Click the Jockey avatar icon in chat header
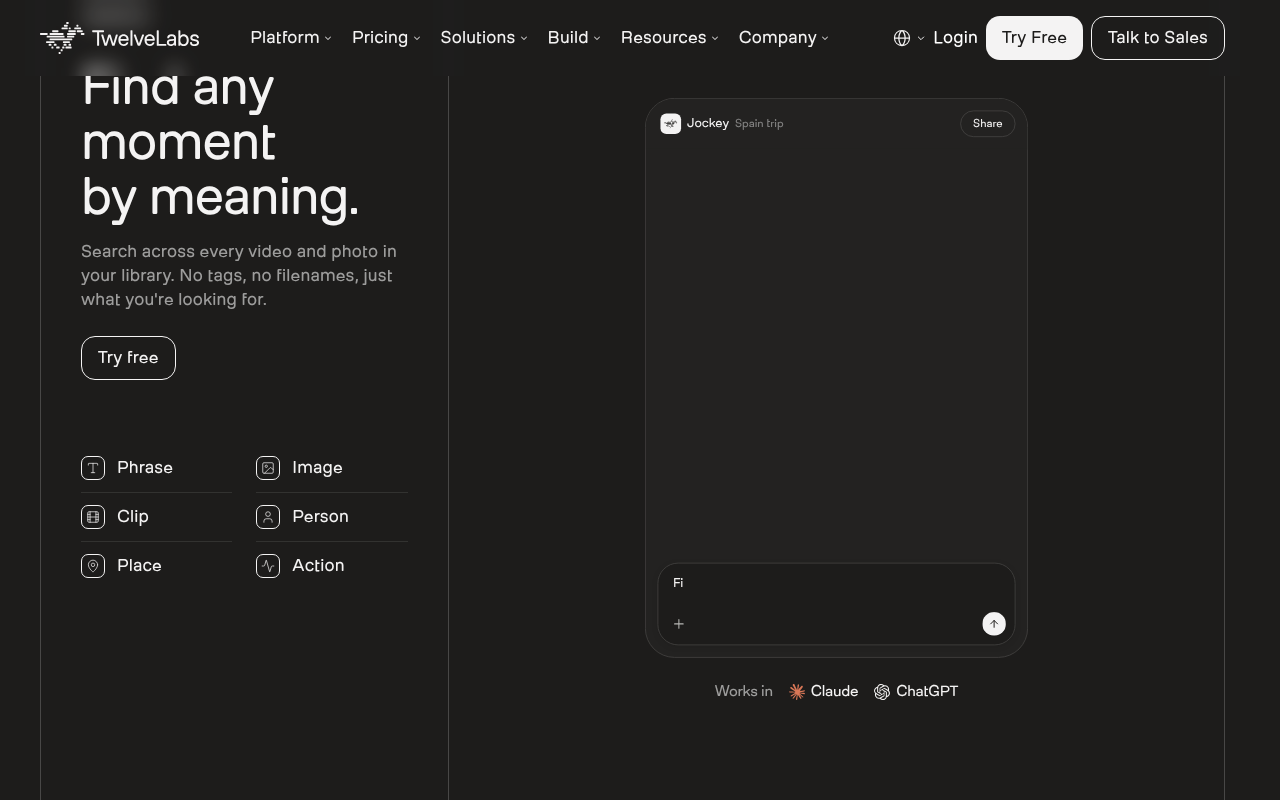 (671, 123)
